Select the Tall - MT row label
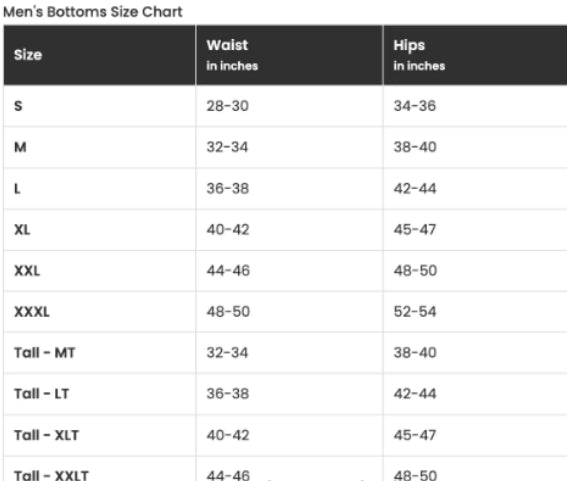The width and height of the screenshot is (567, 481). pyautogui.click(x=44, y=353)
